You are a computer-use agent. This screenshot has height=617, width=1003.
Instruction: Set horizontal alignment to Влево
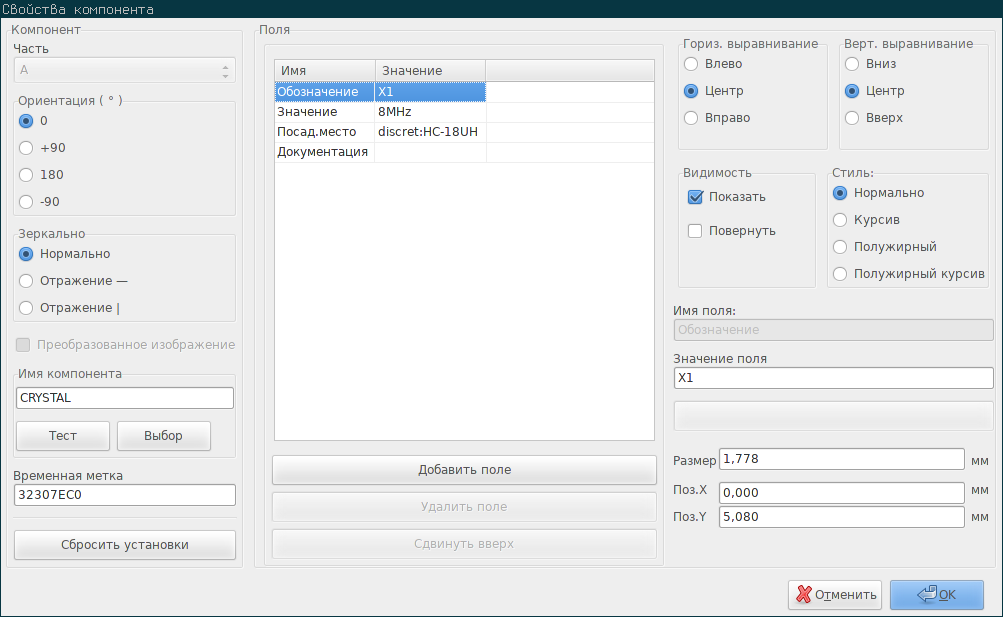point(690,63)
